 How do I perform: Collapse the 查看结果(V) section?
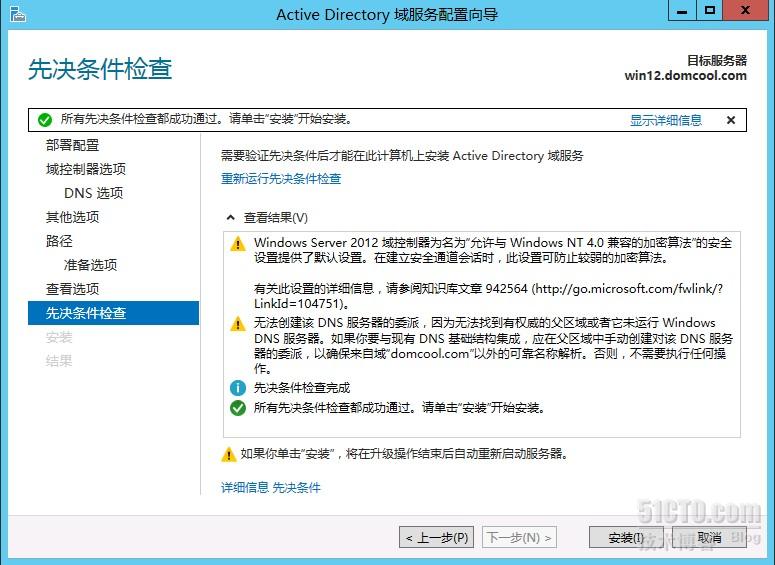(x=230, y=217)
